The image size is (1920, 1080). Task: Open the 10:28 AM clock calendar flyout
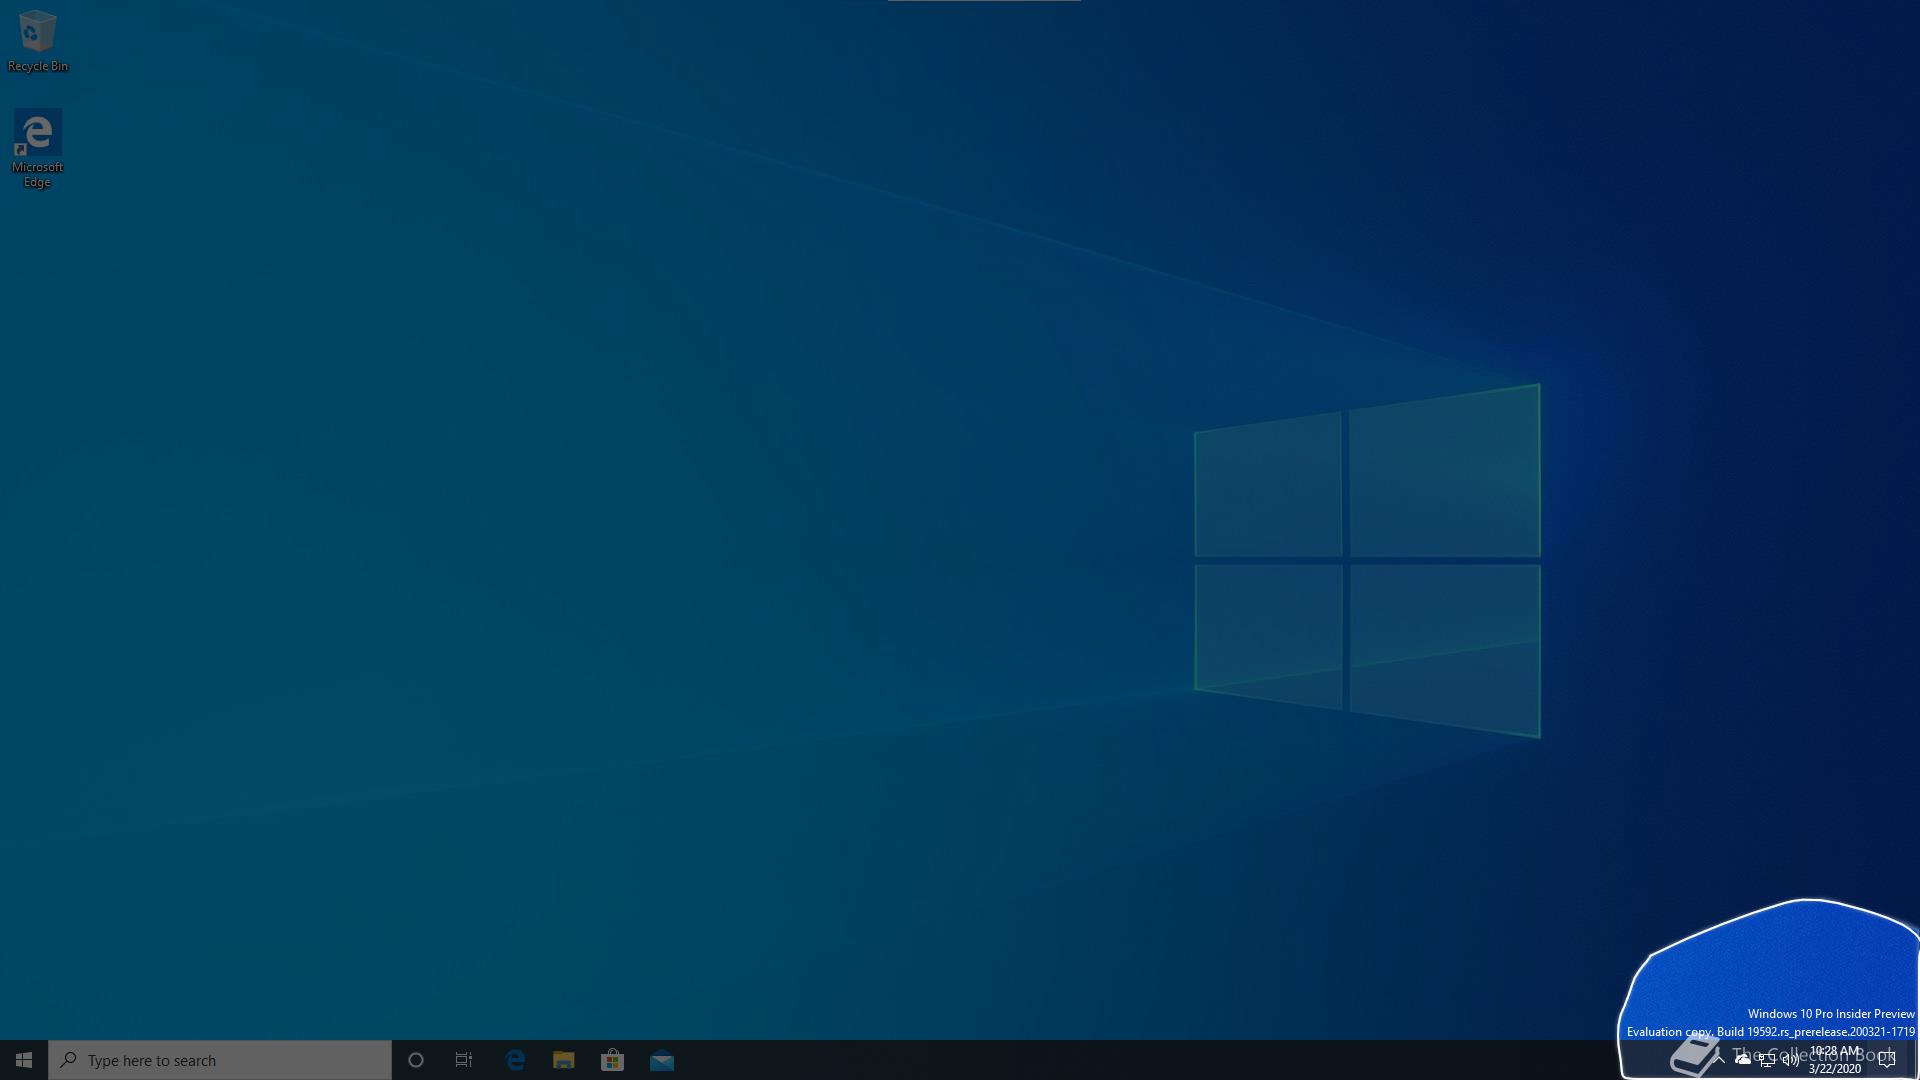point(1834,1060)
